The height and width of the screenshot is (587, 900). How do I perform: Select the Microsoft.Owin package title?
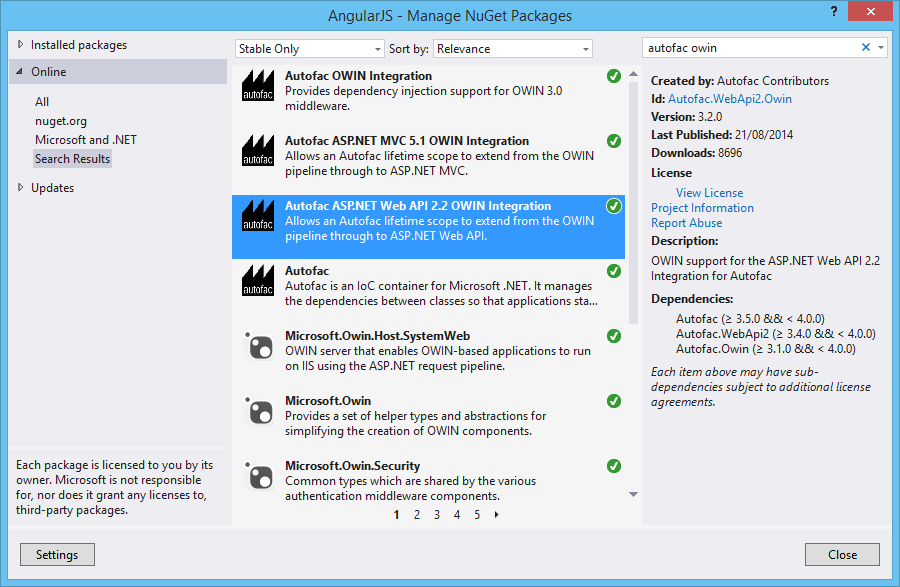(328, 401)
